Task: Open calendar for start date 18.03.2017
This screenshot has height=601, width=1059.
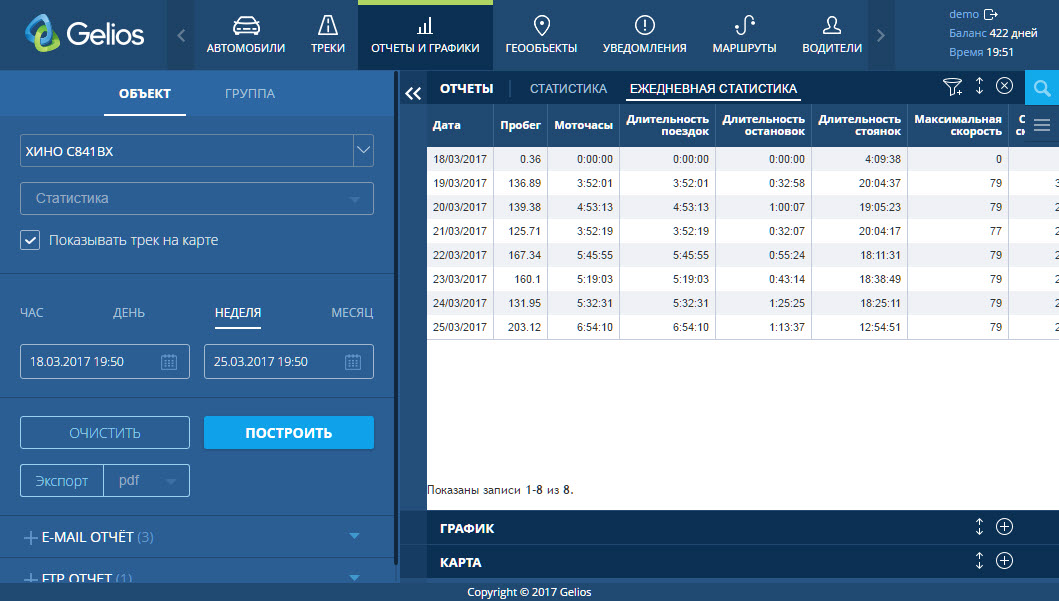Action: pos(169,362)
